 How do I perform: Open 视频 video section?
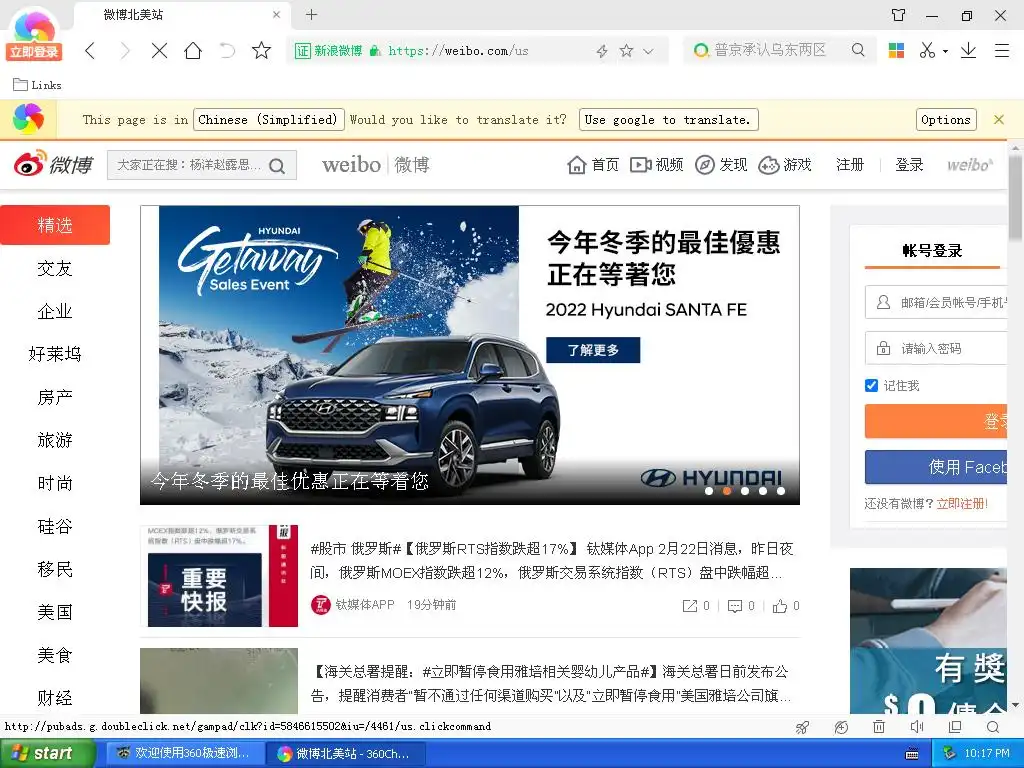(x=656, y=165)
